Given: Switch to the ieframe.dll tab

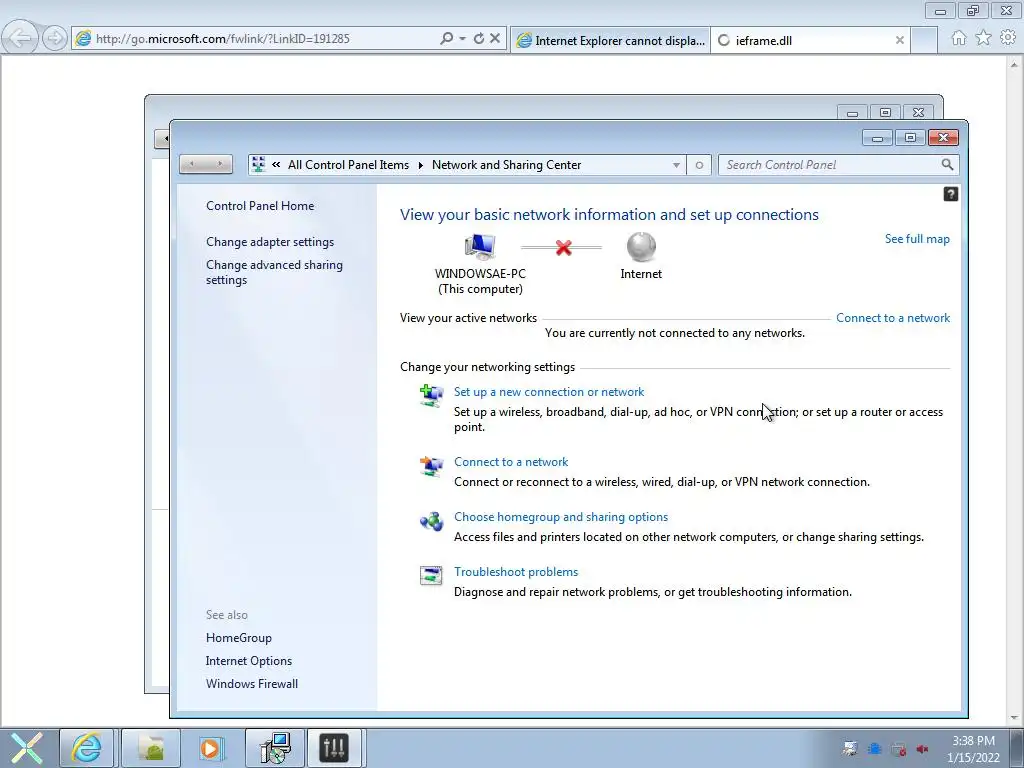Looking at the screenshot, I should click(810, 40).
